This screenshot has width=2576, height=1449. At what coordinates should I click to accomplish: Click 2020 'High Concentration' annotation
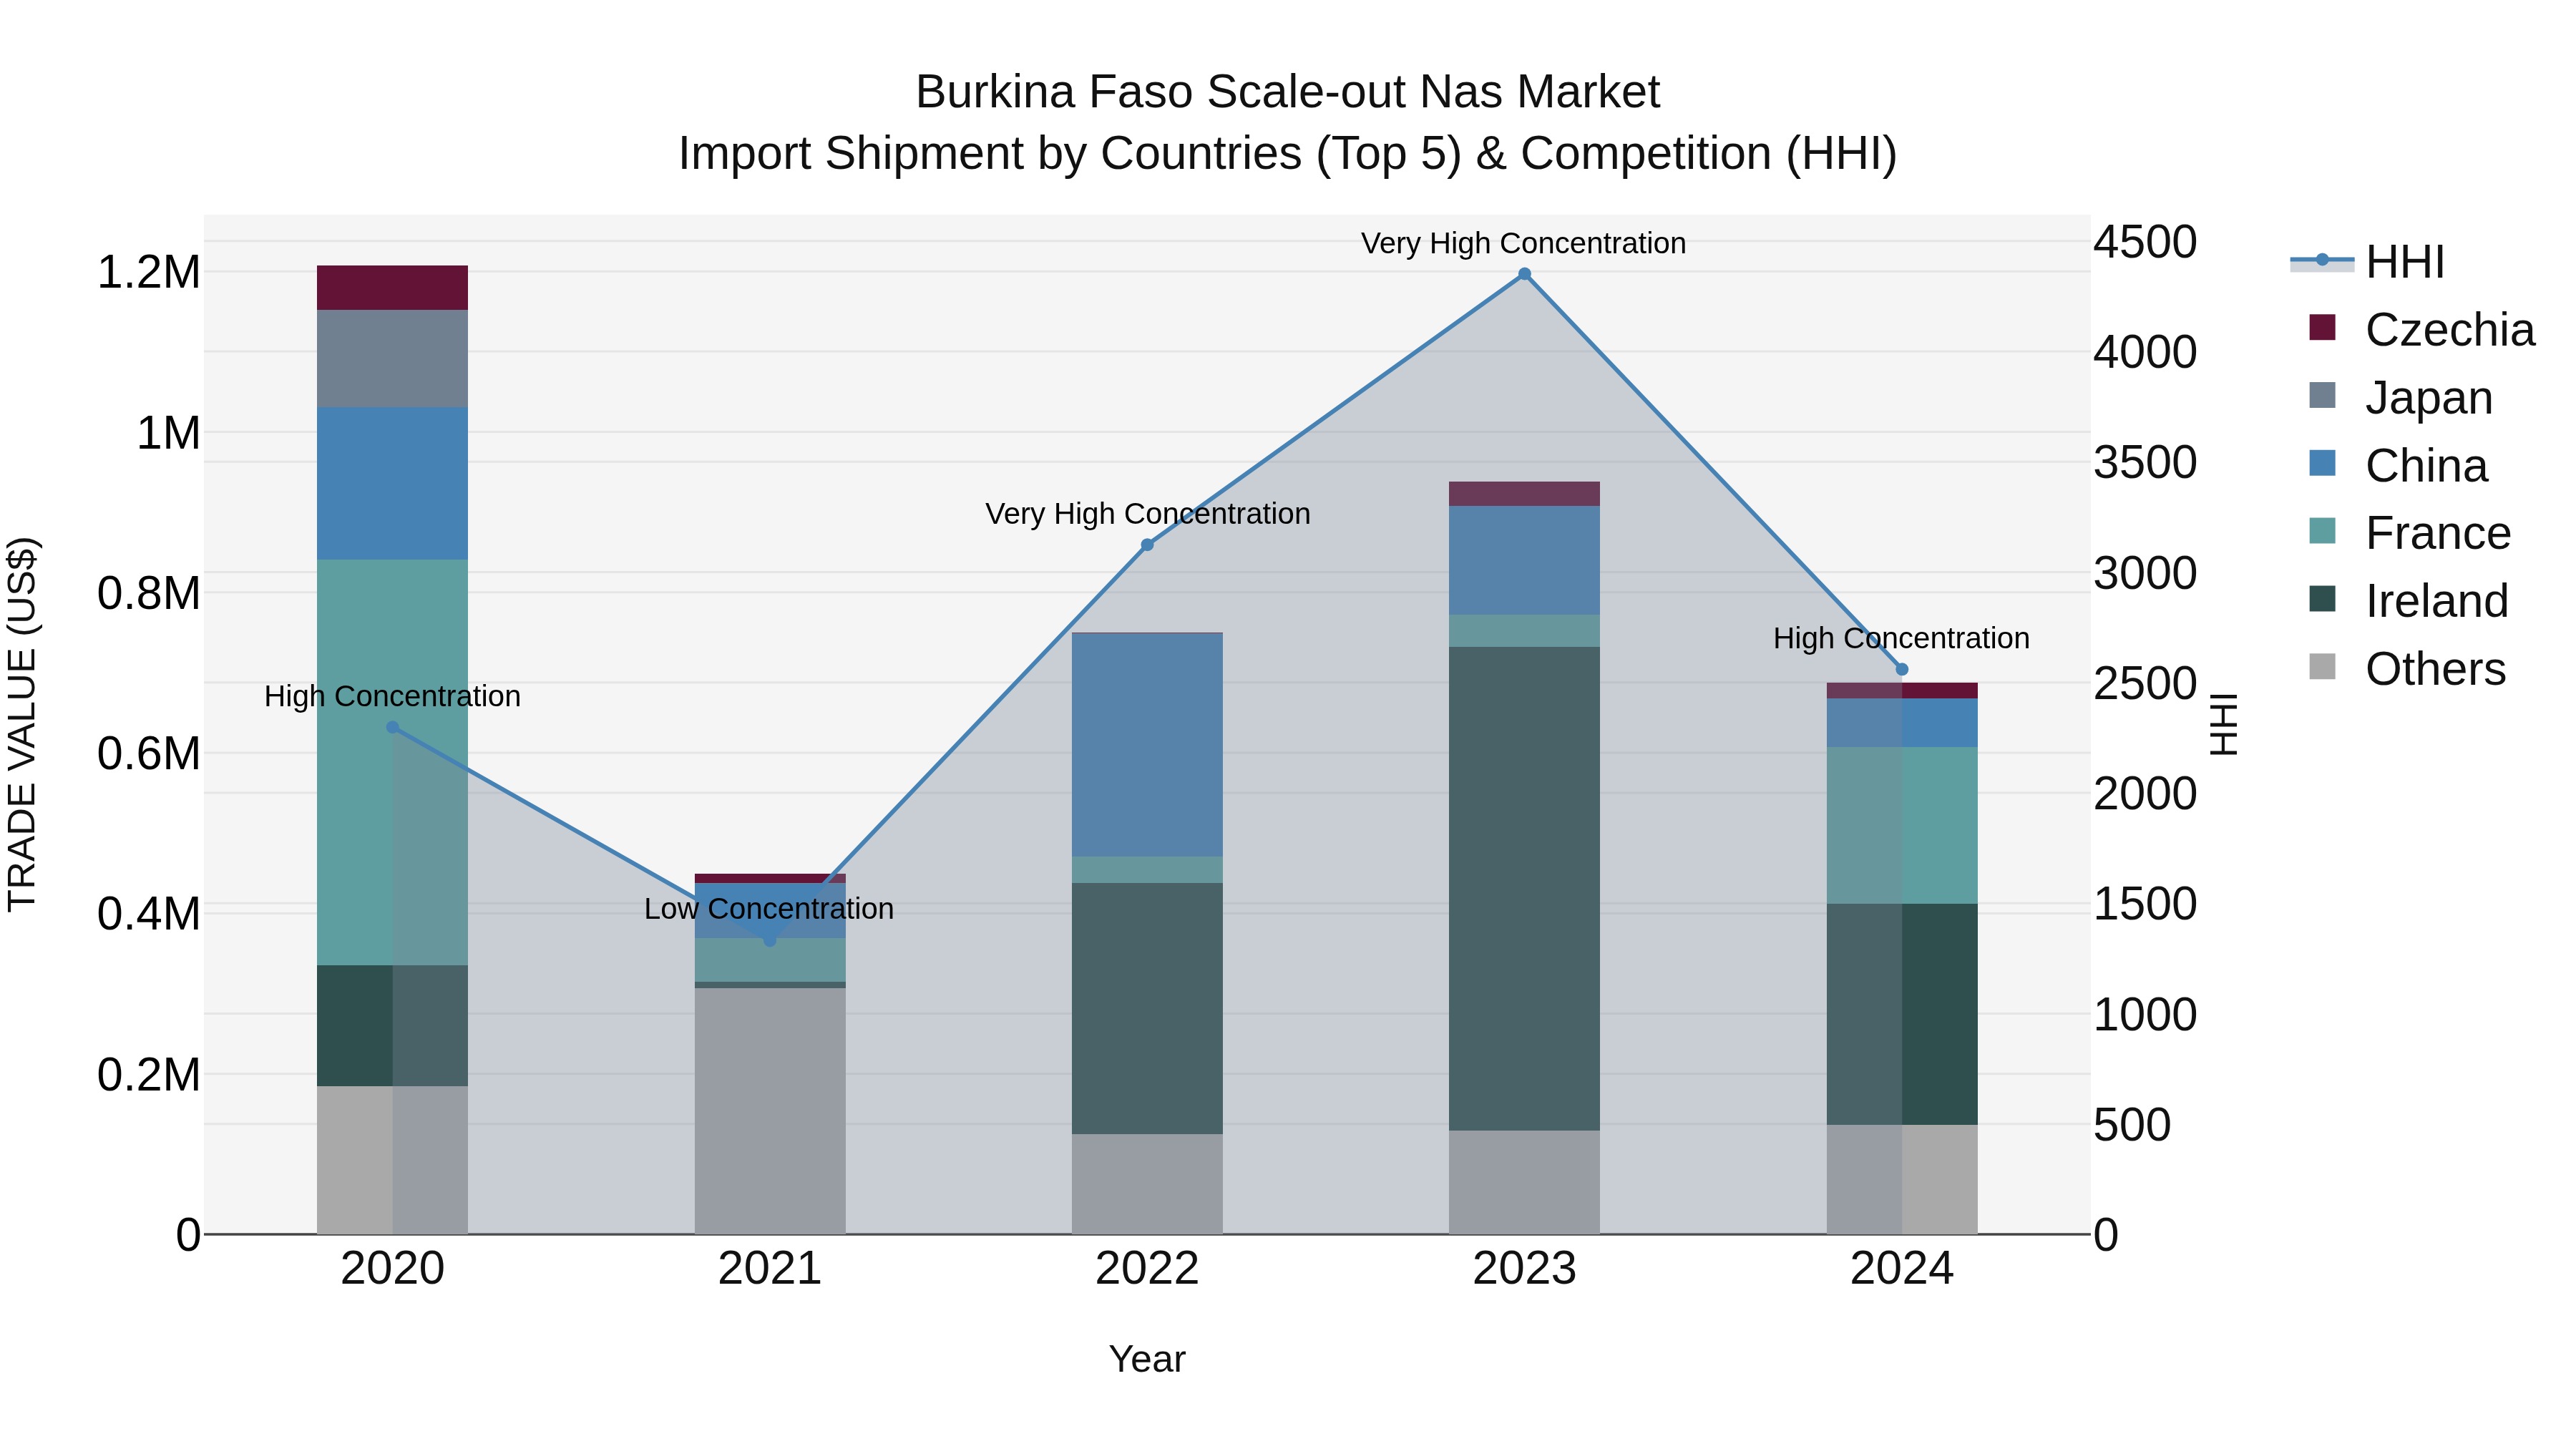(392, 696)
